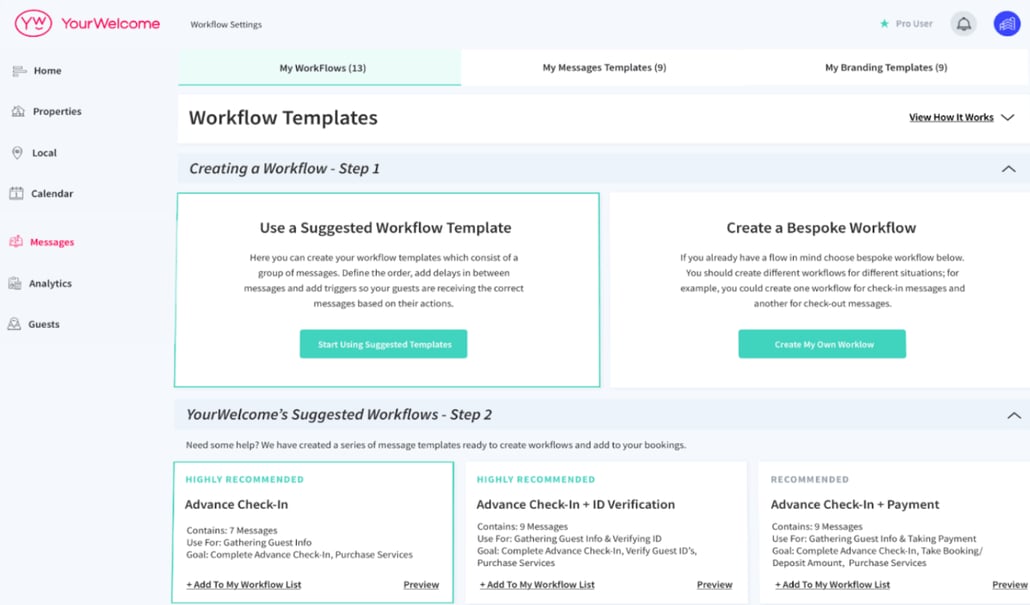Screen dimensions: 1030x605
Task: Click the blue user profile avatar
Action: pos(1006,25)
